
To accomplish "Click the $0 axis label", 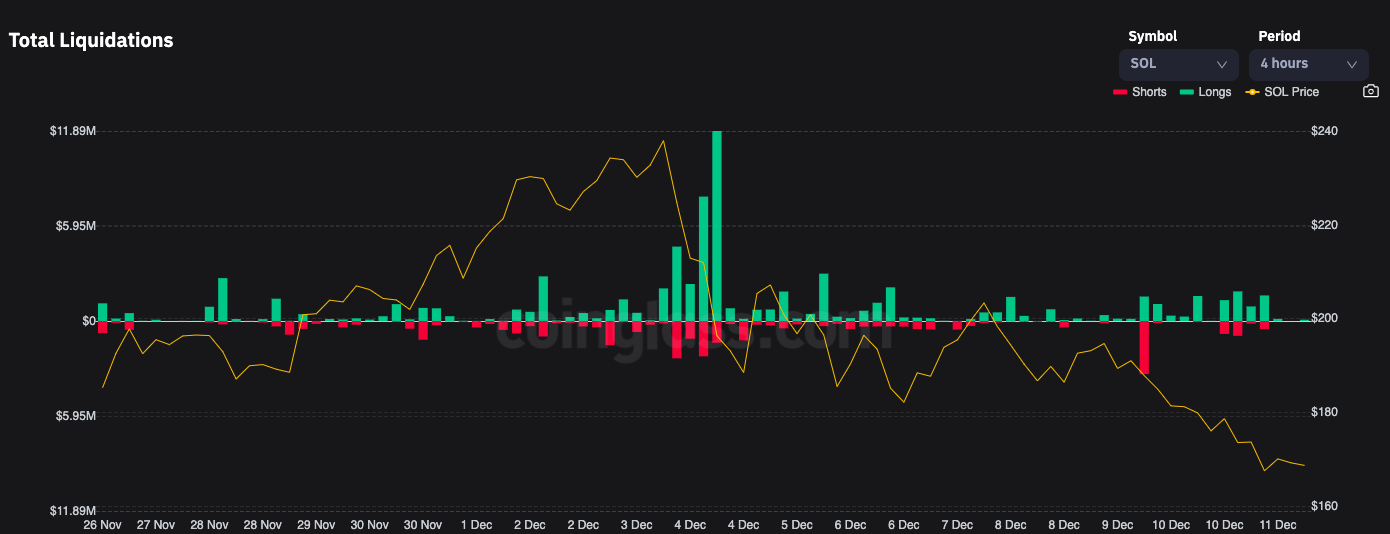I will click(89, 321).
